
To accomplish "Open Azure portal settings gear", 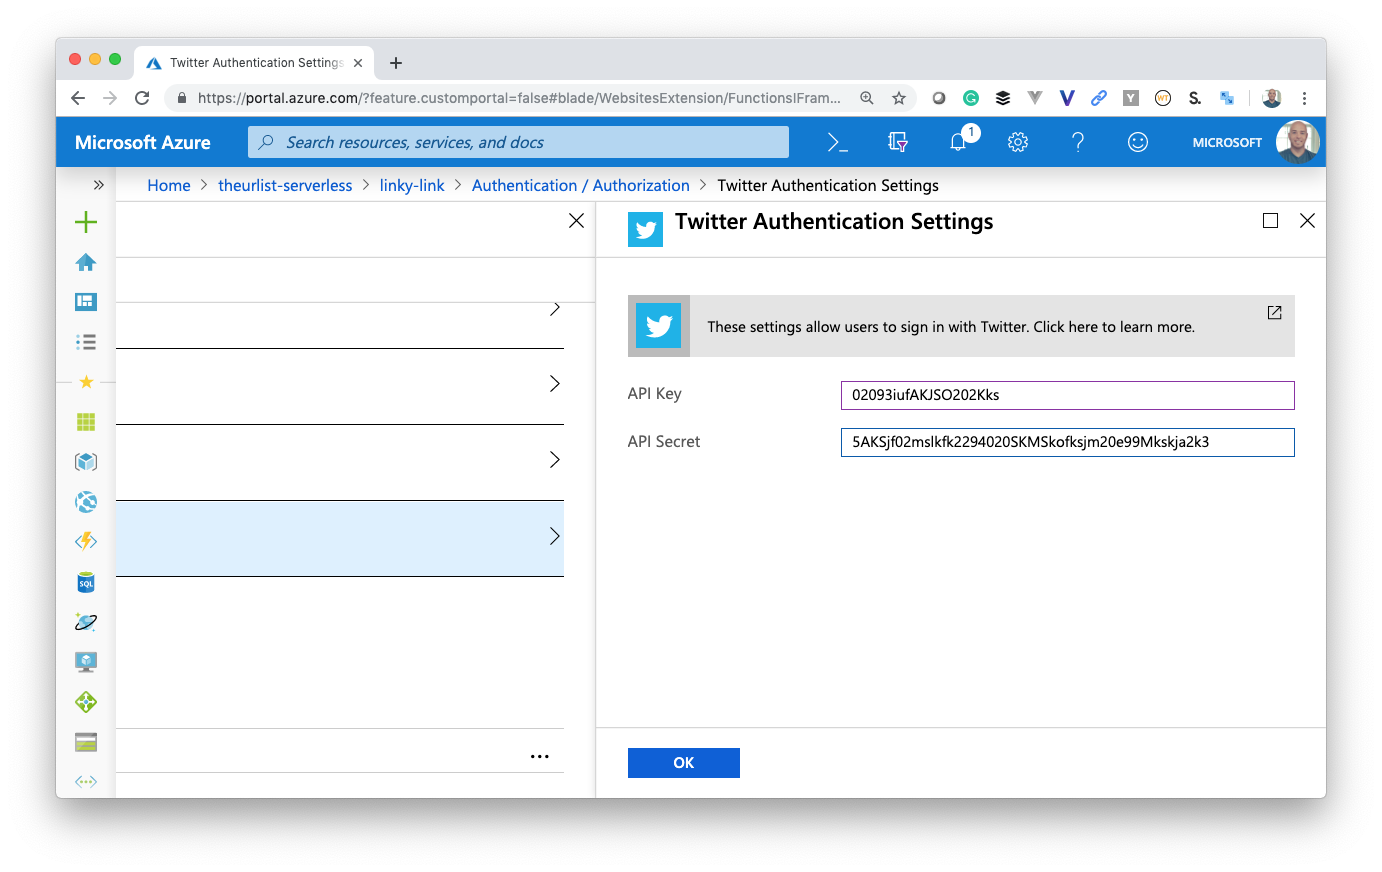I will point(1018,142).
